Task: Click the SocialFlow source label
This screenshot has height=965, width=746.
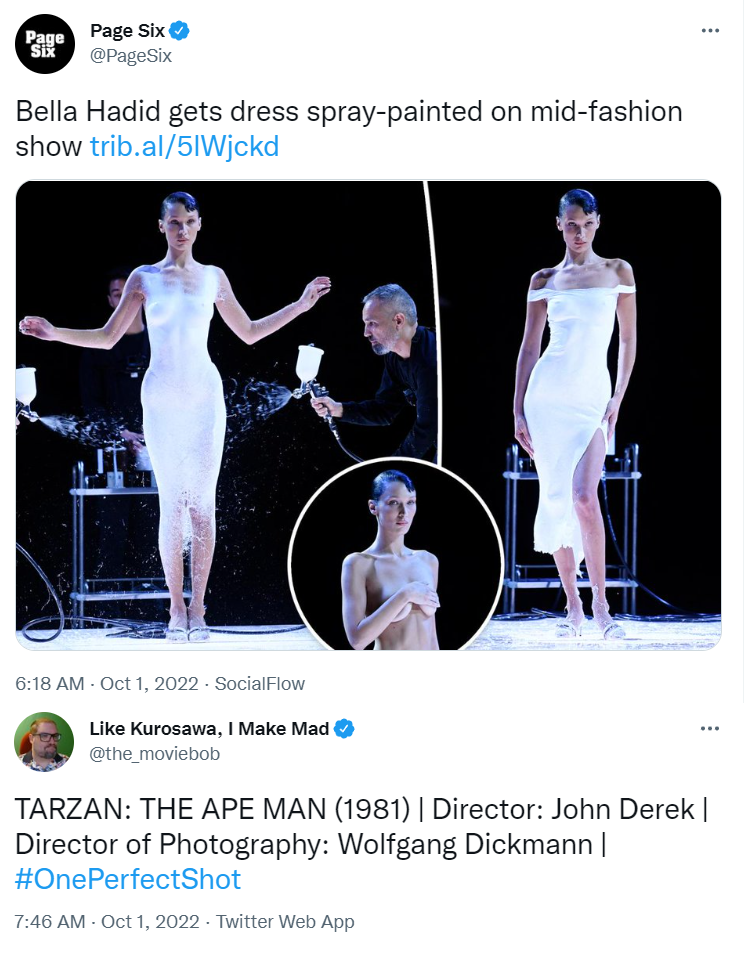Action: 260,684
